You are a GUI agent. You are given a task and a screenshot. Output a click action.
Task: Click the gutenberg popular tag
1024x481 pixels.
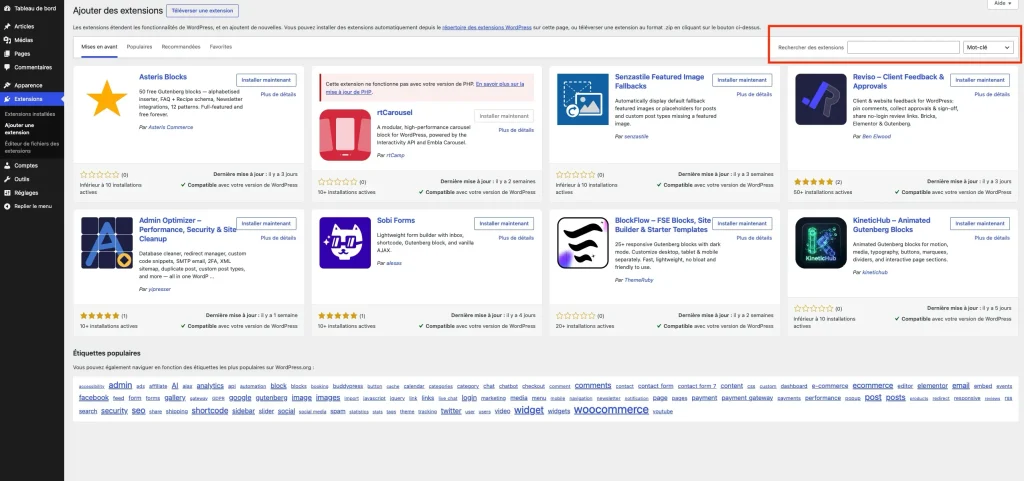coord(271,398)
